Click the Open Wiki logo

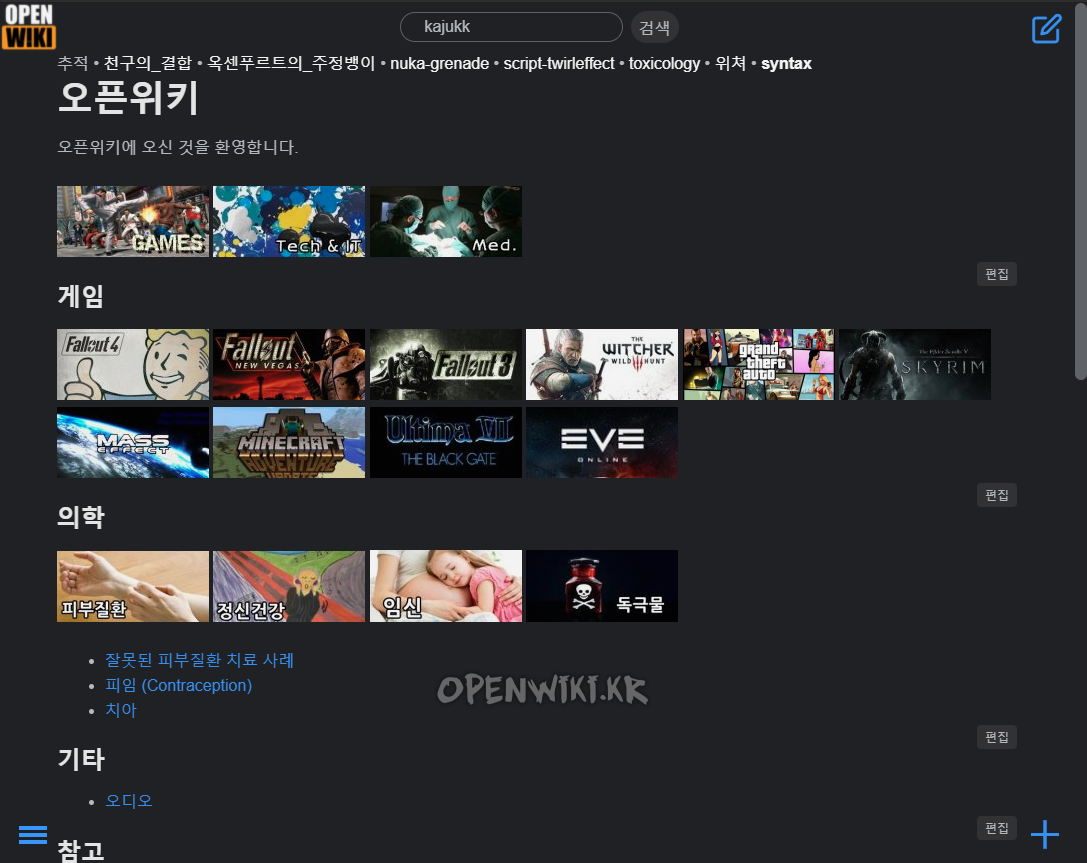click(x=28, y=26)
